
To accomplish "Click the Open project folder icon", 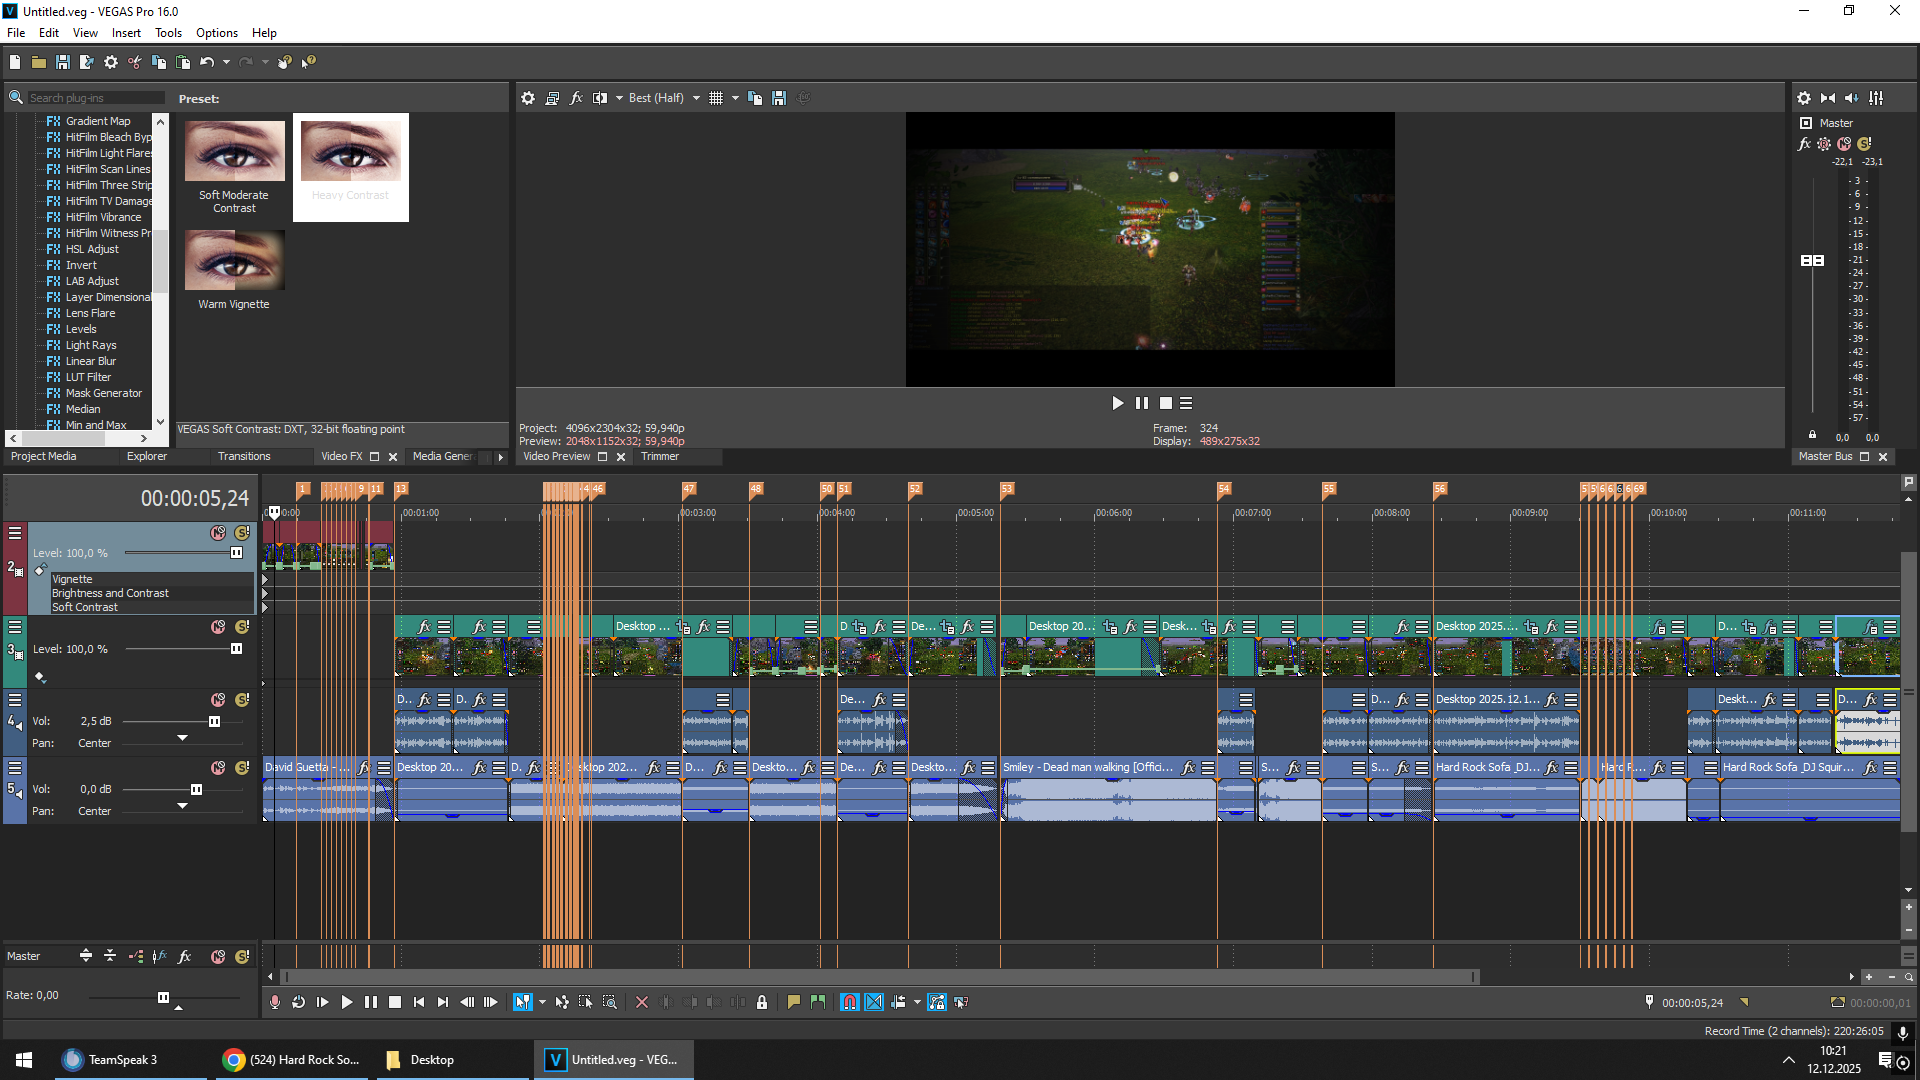I will click(39, 62).
